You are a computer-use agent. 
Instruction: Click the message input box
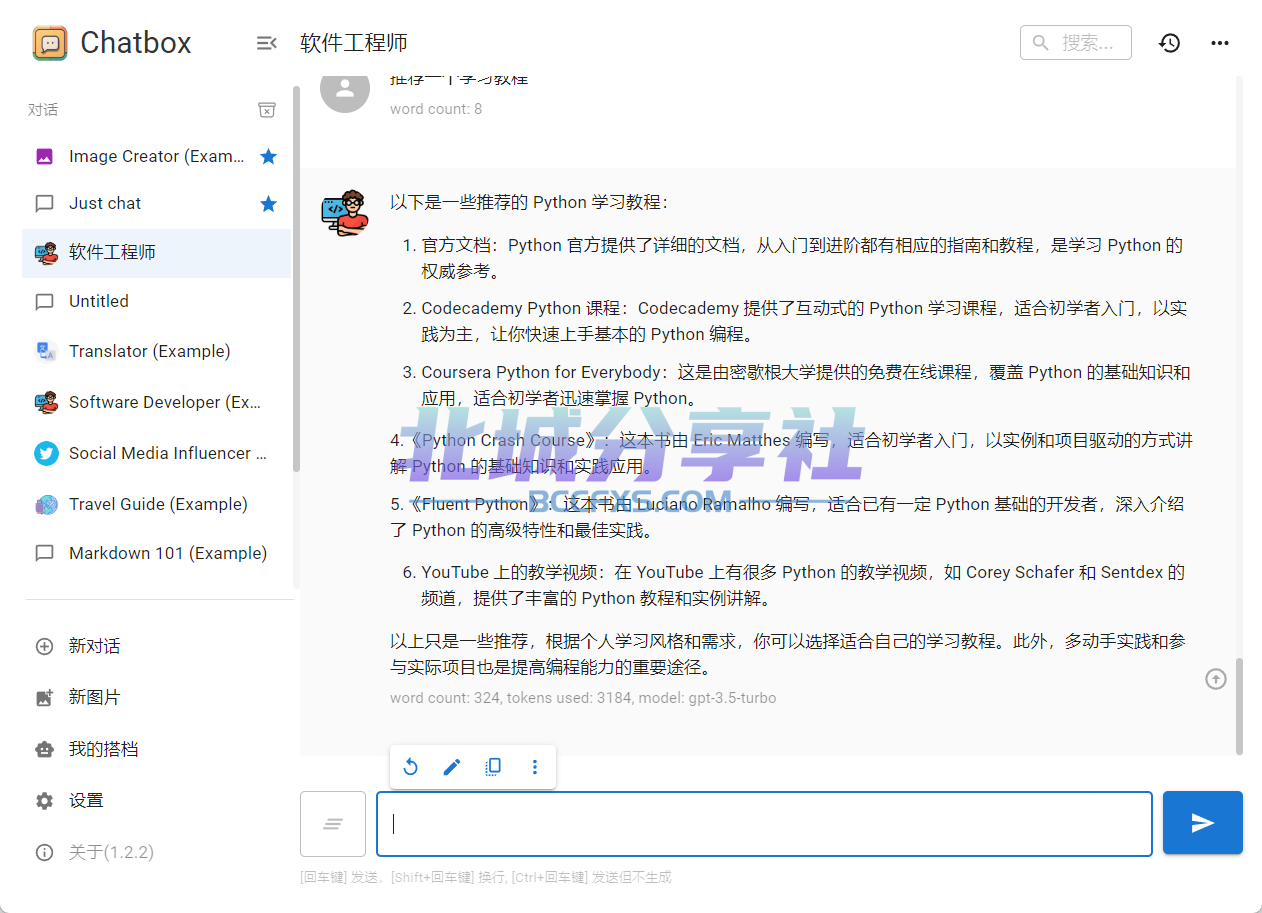pyautogui.click(x=764, y=824)
